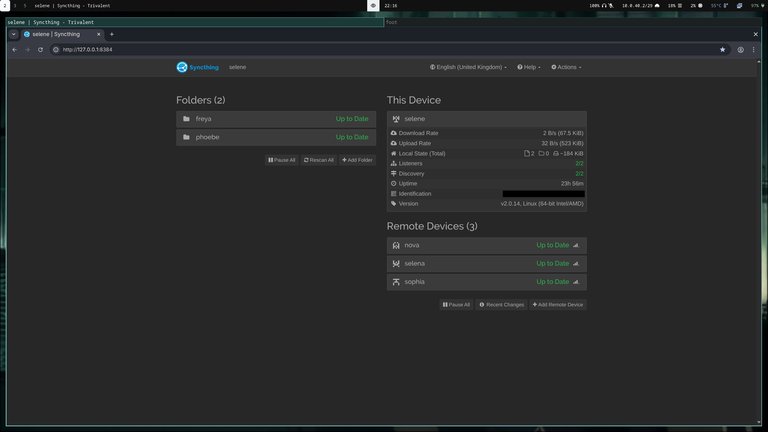Expand the nova remote device panel
768x432 pixels.
486,245
